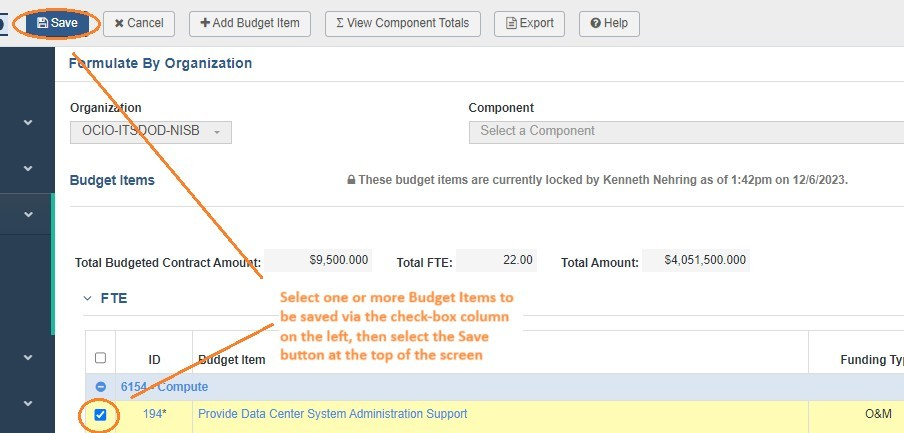904x433 pixels.
Task: Click the floppy disk Save icon
Action: pos(42,23)
